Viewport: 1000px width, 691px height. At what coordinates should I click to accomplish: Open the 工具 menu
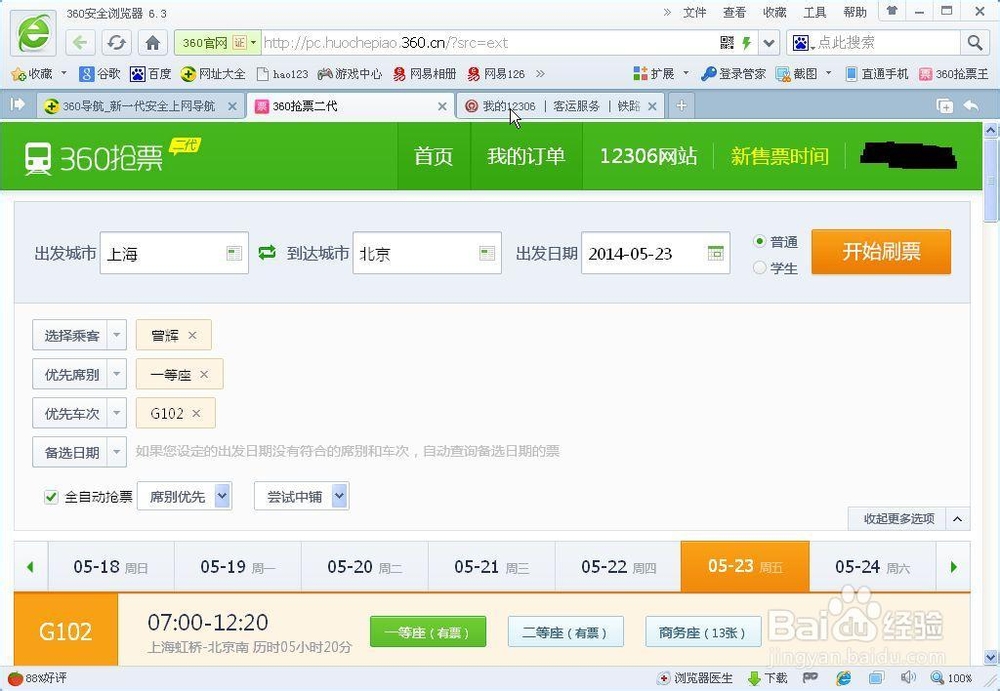coord(814,12)
